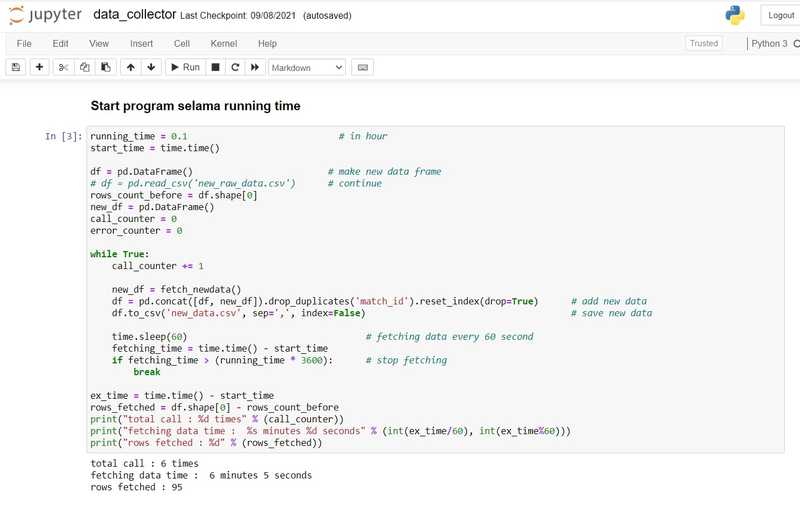Restart the kernel using circular arrow
Viewport: 800px width, 505px height.
(235, 67)
